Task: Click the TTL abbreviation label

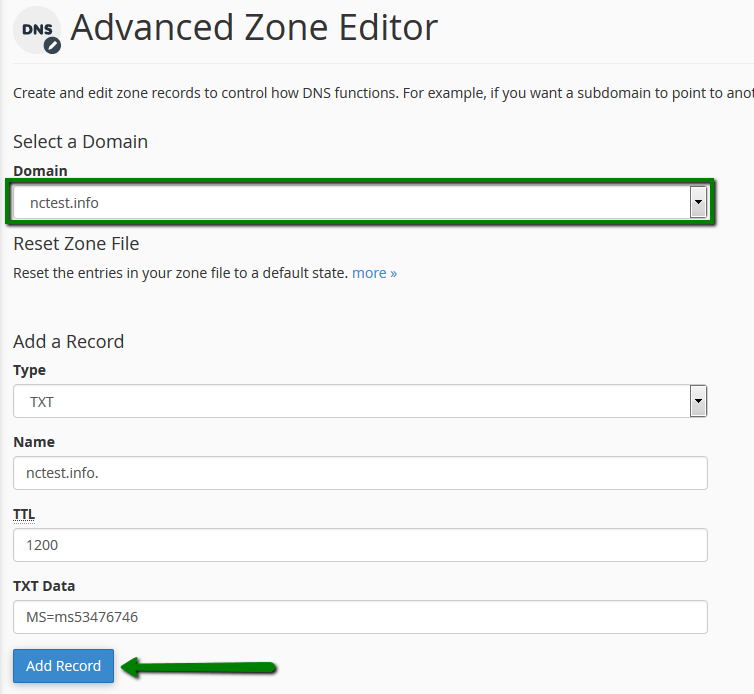Action: [24, 514]
